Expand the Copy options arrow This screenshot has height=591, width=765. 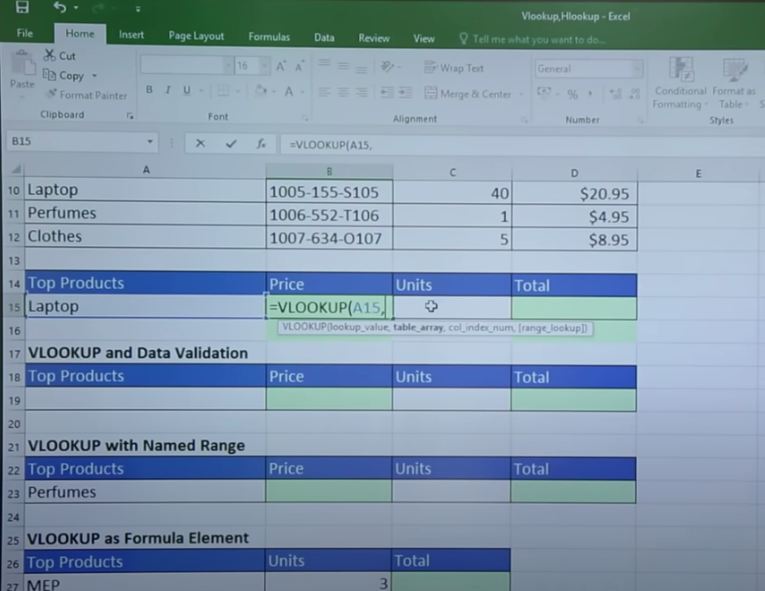[x=95, y=76]
